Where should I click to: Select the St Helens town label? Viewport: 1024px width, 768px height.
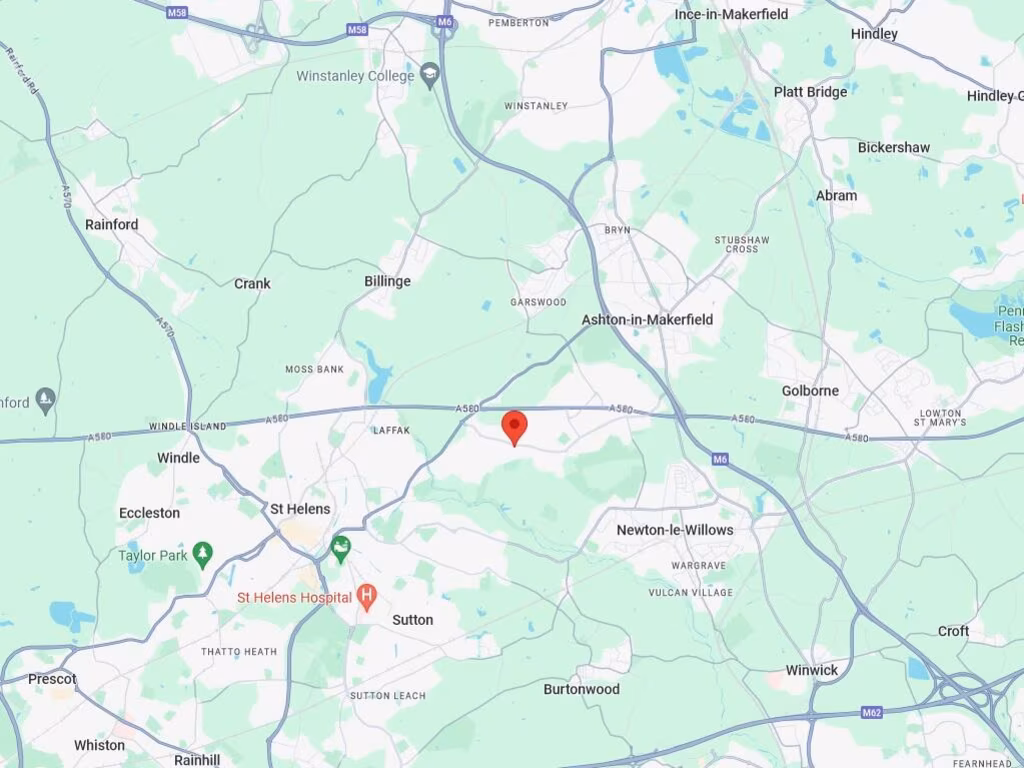point(300,509)
